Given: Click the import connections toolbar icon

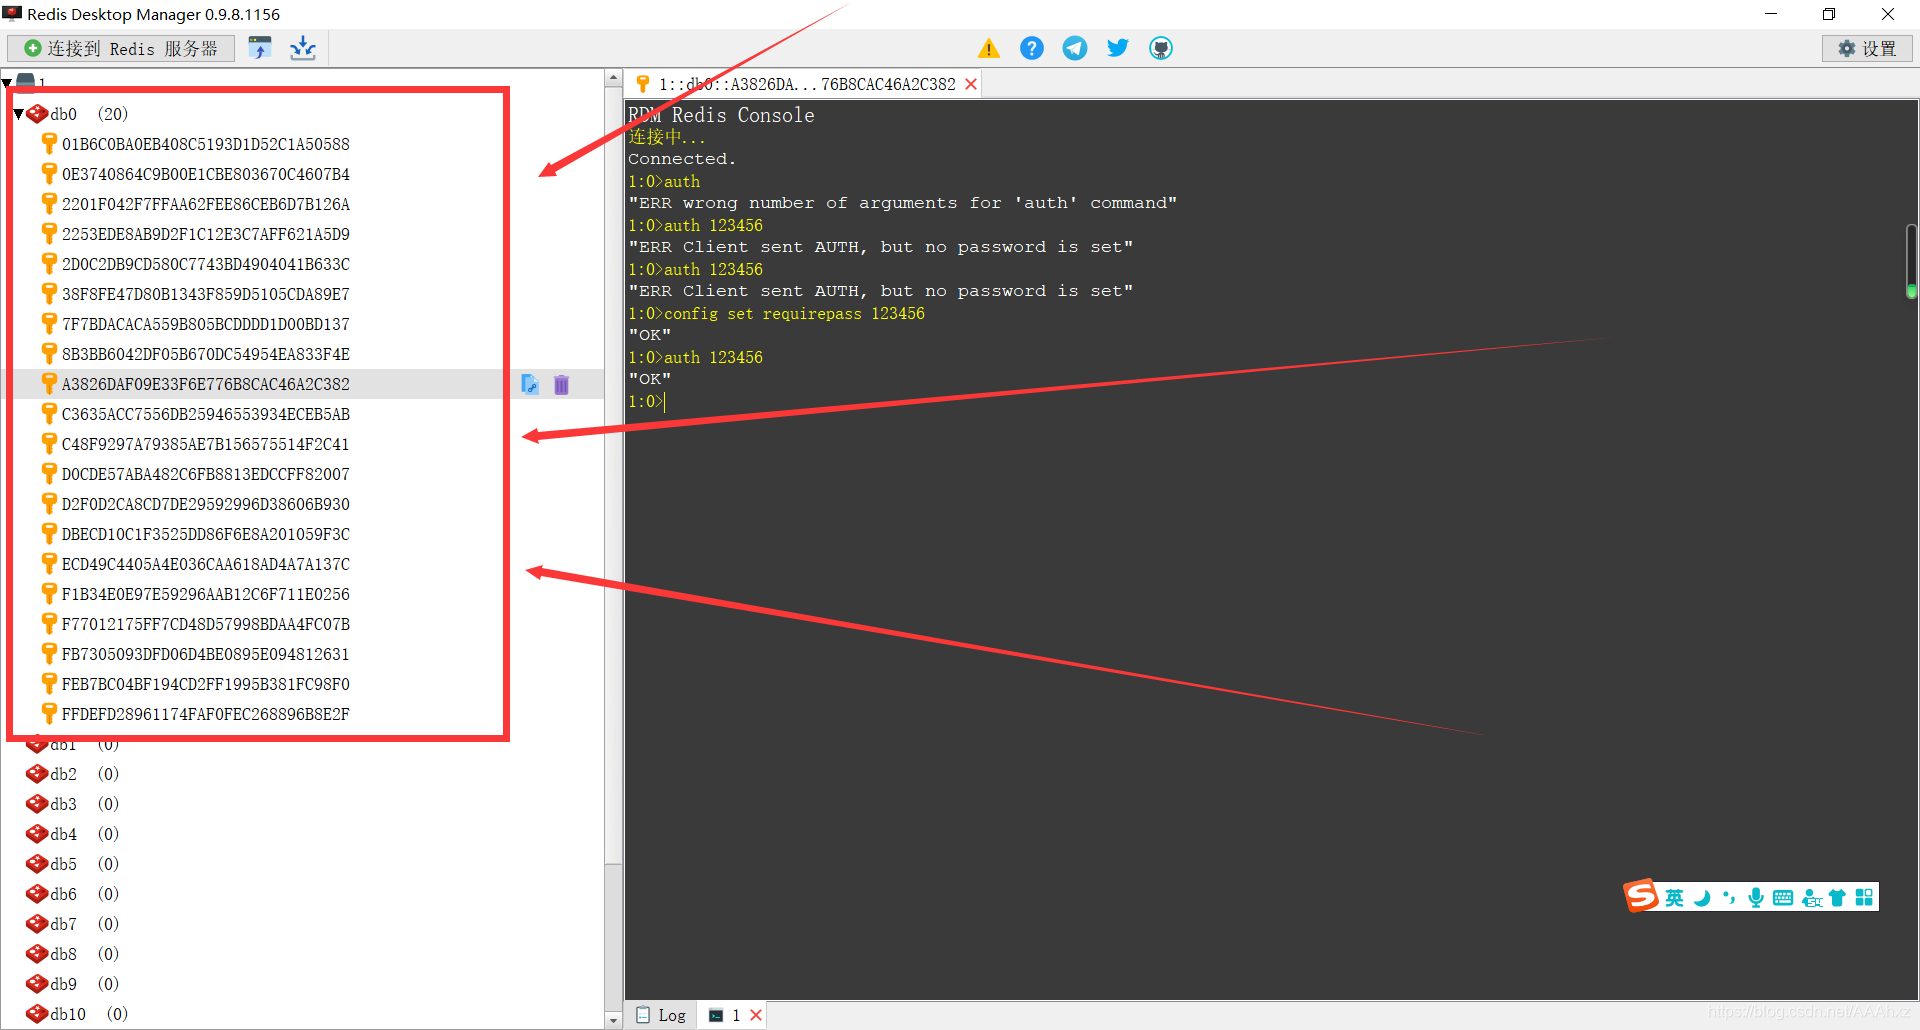Looking at the screenshot, I should (260, 48).
